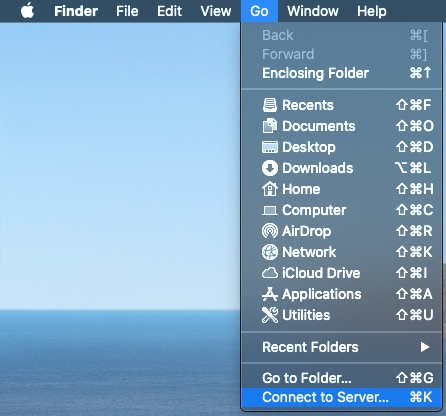Choose Go to Folder… option
Image resolution: width=446 pixels, height=416 pixels.
pyautogui.click(x=342, y=378)
